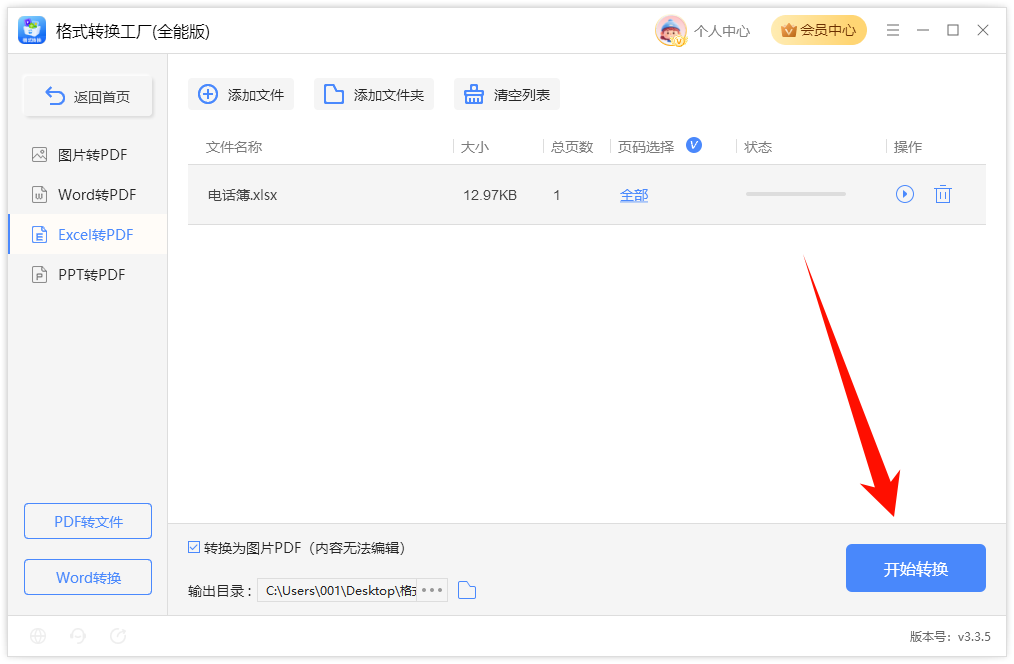Click the PDF转文件 button

pyautogui.click(x=88, y=521)
